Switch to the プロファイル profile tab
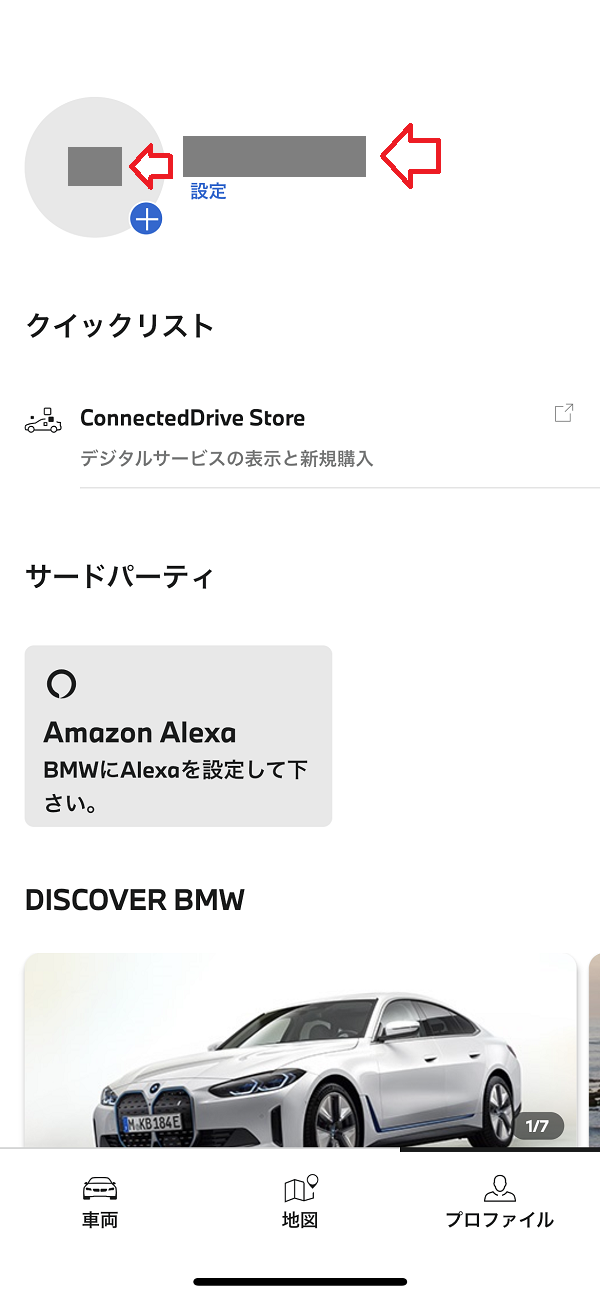 pos(499,1202)
